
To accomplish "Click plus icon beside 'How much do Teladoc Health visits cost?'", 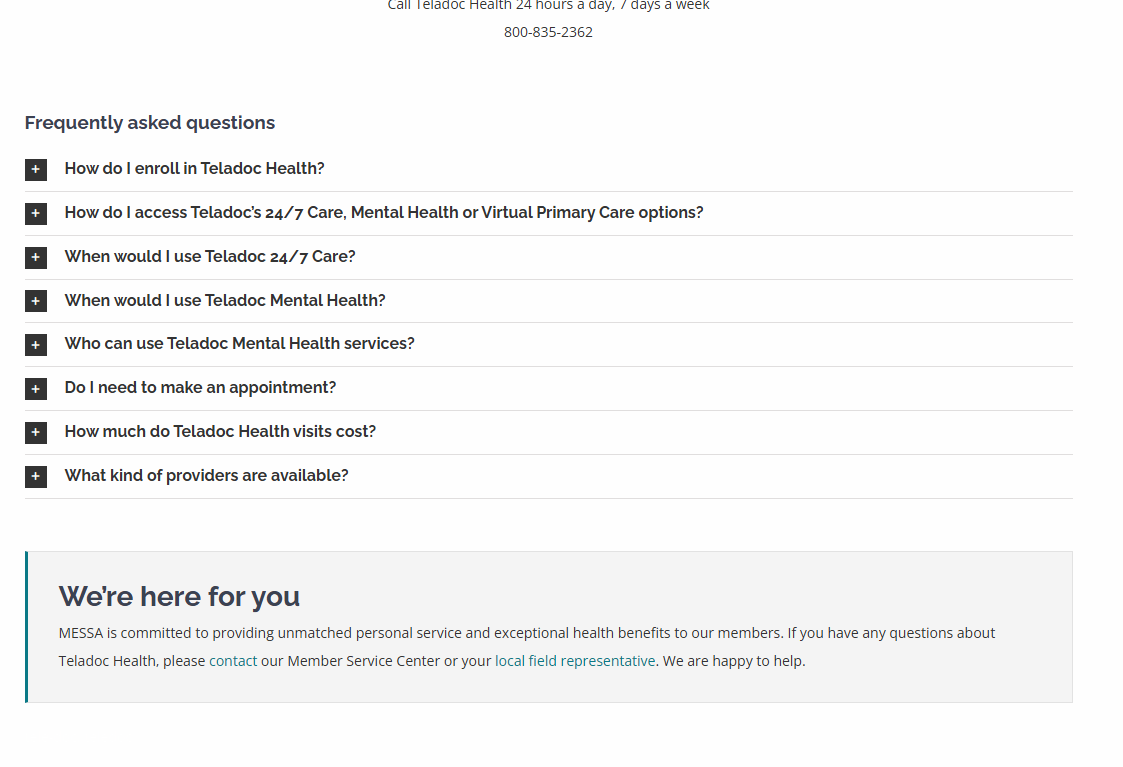I will [36, 433].
